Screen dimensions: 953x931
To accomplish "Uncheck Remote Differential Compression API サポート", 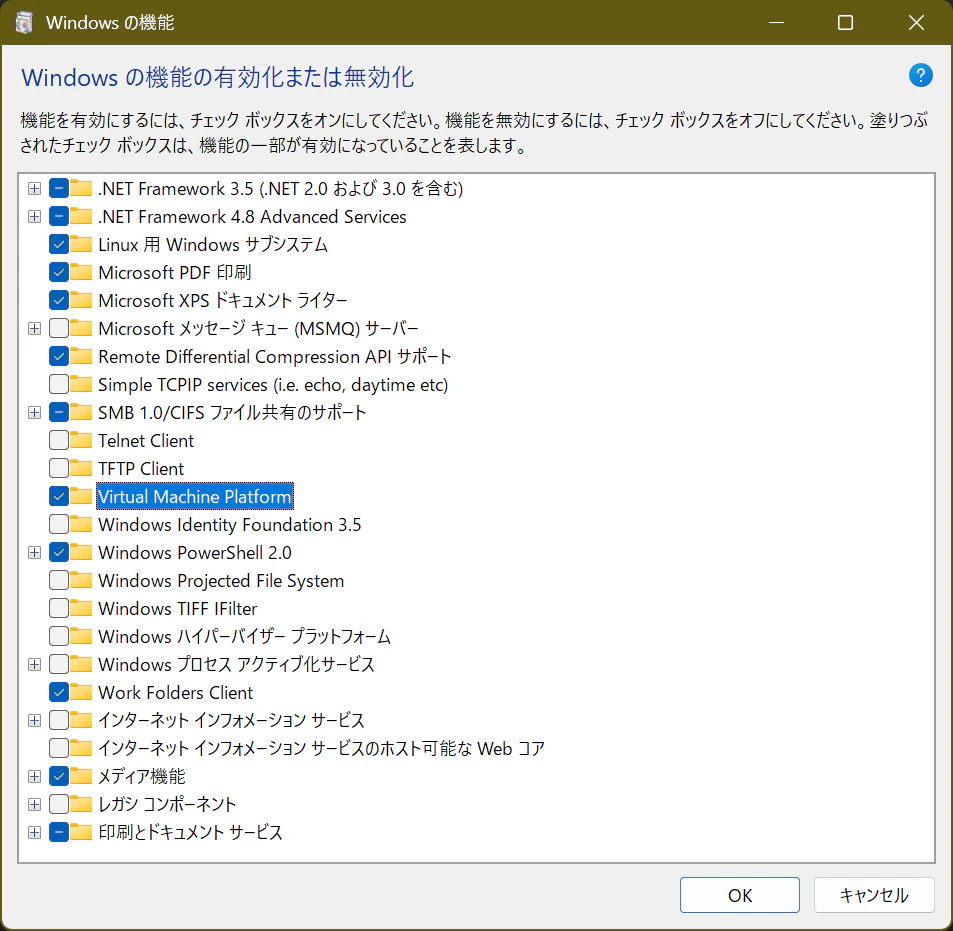I will pos(59,356).
